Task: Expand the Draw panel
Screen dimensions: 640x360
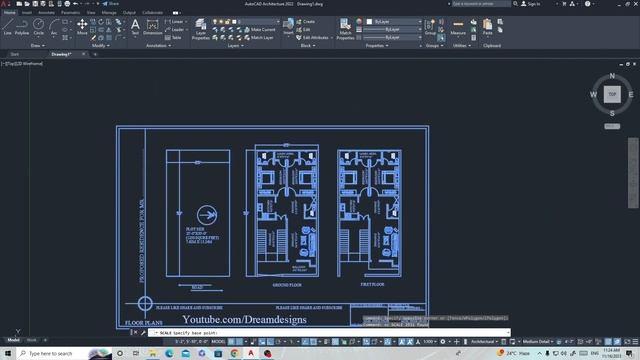Action: click(x=38, y=46)
